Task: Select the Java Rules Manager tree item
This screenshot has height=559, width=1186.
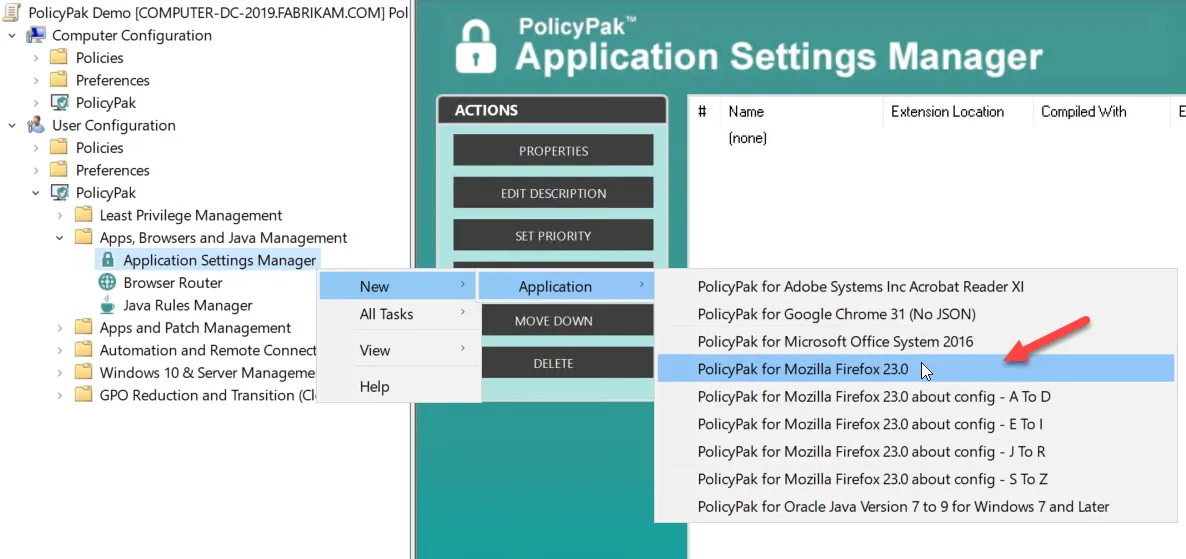Action: click(188, 306)
